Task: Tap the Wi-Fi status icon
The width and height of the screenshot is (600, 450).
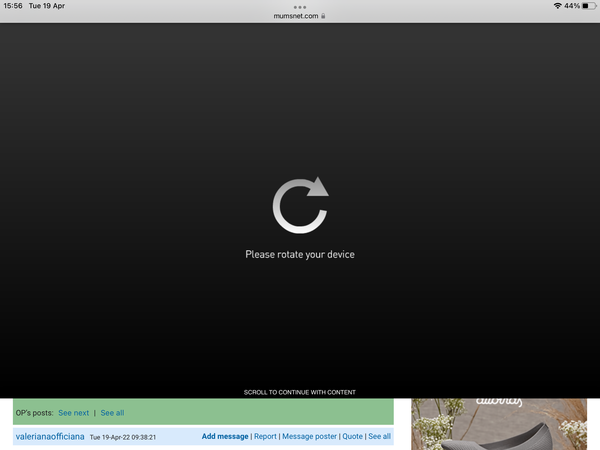Action: [557, 6]
